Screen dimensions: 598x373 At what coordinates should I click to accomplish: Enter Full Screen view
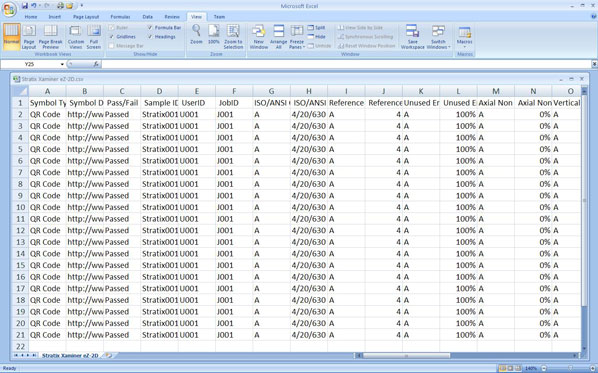tap(94, 37)
